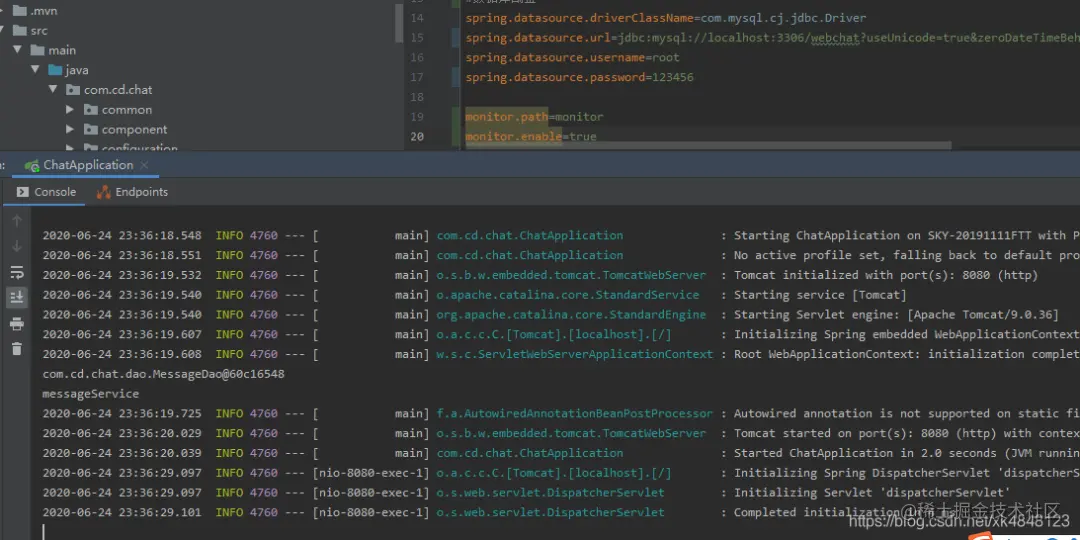Screen dimensions: 1080x540
Task: Click the f.a.AutowiredAnnotationBeanPostProcessor logger name
Action: pyautogui.click(x=574, y=414)
